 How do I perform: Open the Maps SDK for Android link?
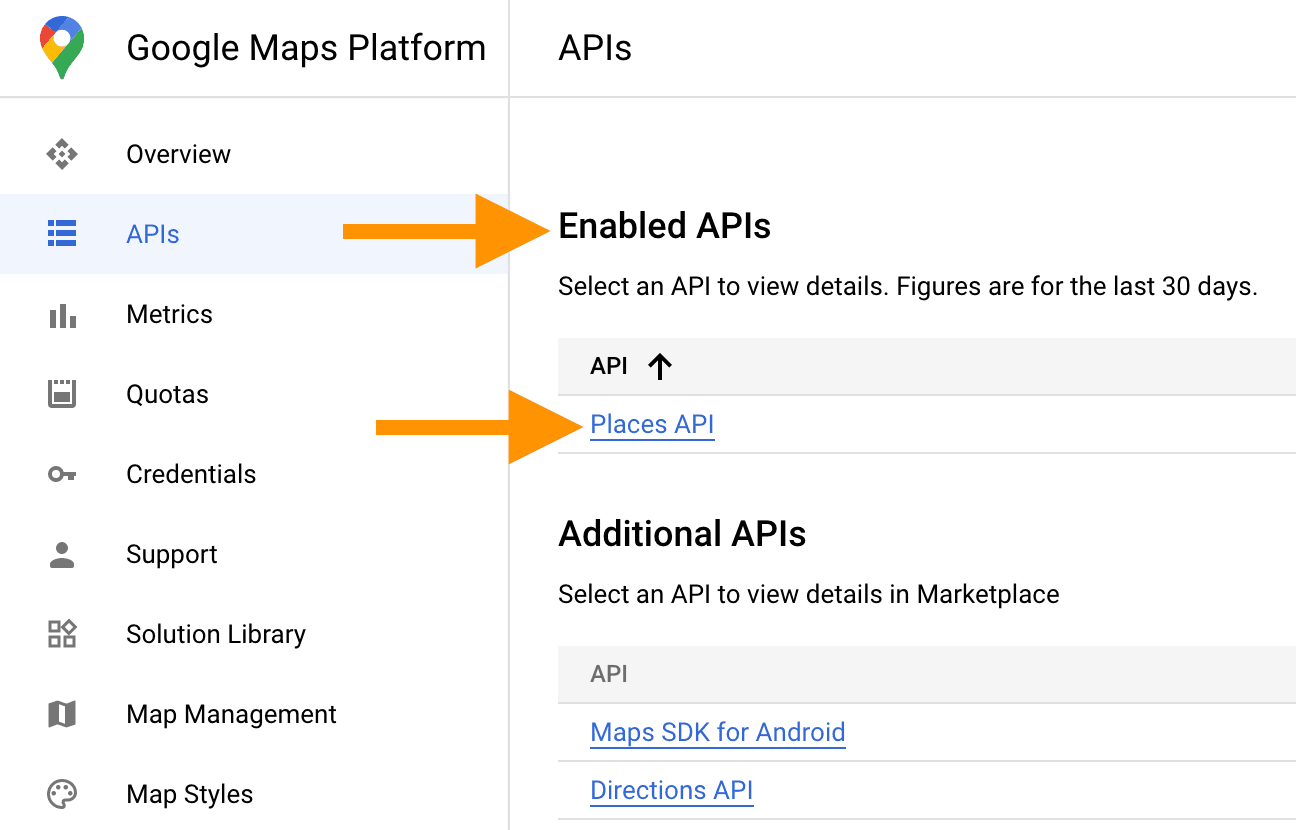pos(718,732)
